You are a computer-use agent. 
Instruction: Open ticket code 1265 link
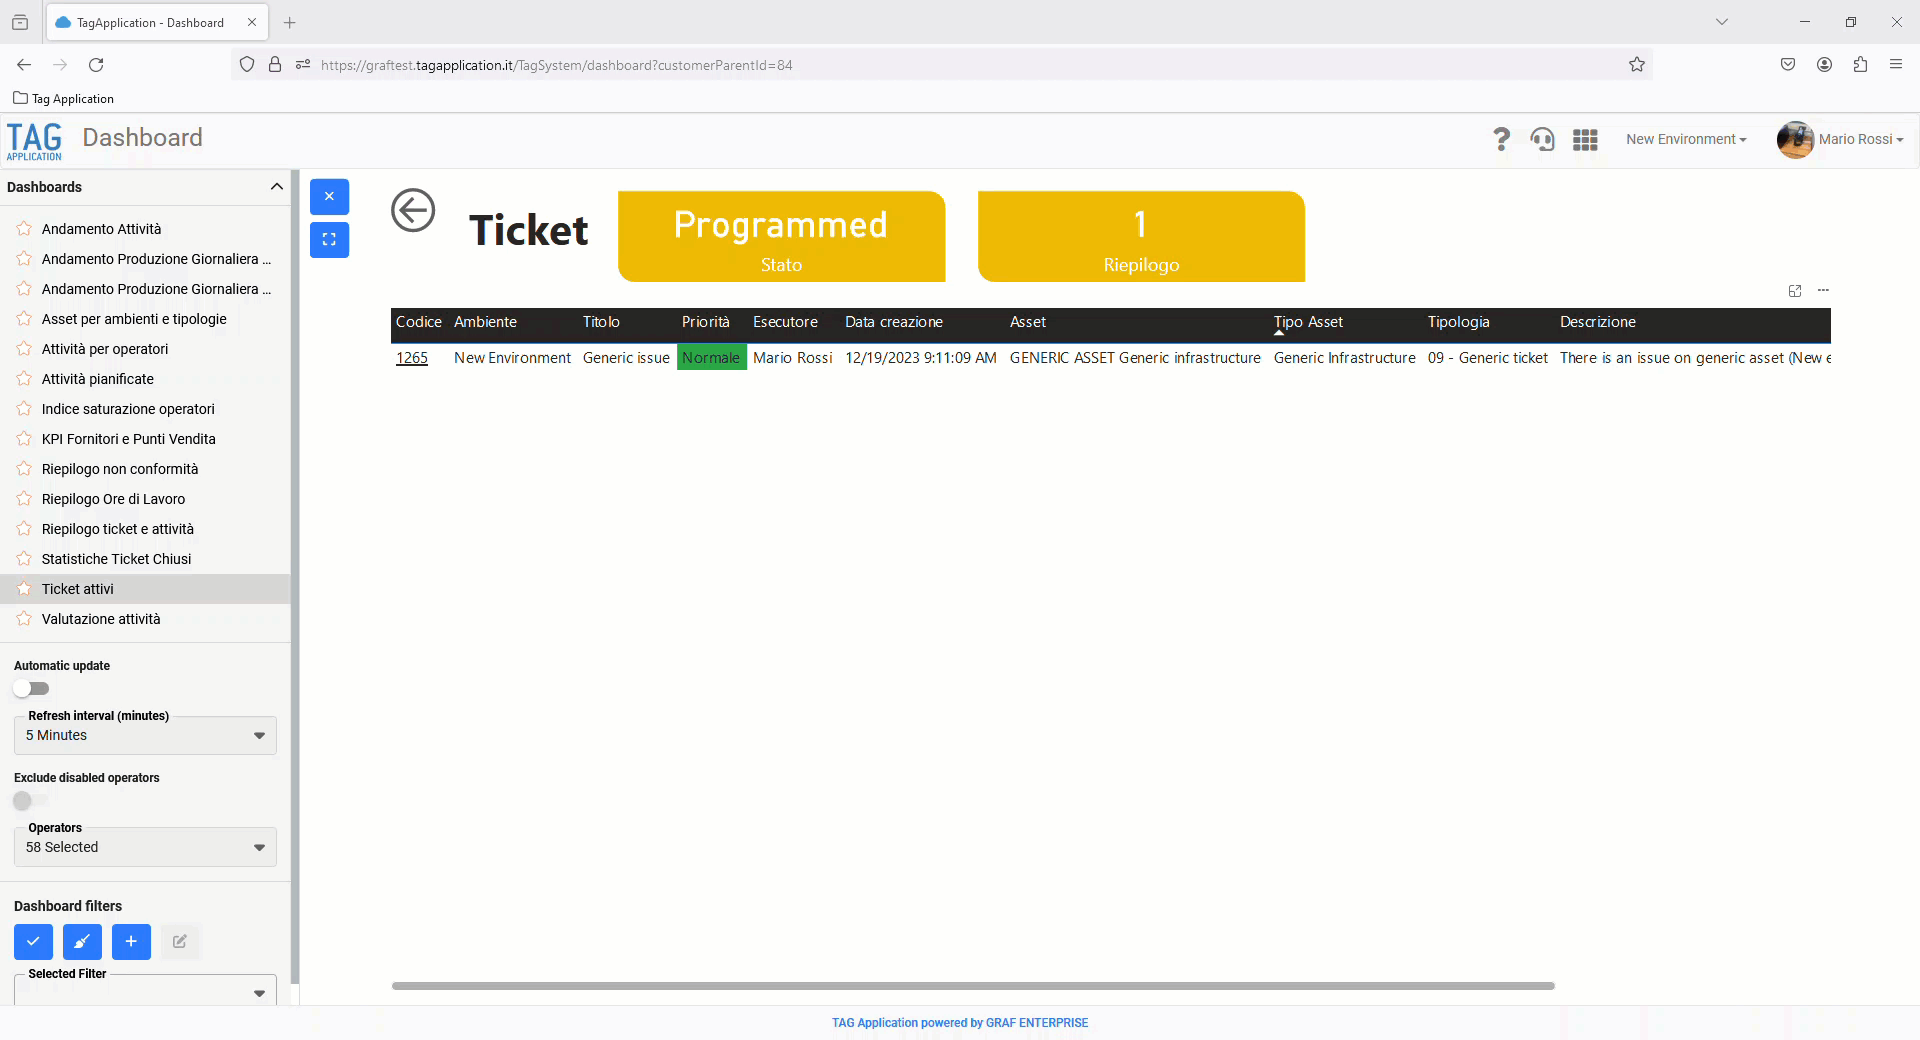pos(412,358)
